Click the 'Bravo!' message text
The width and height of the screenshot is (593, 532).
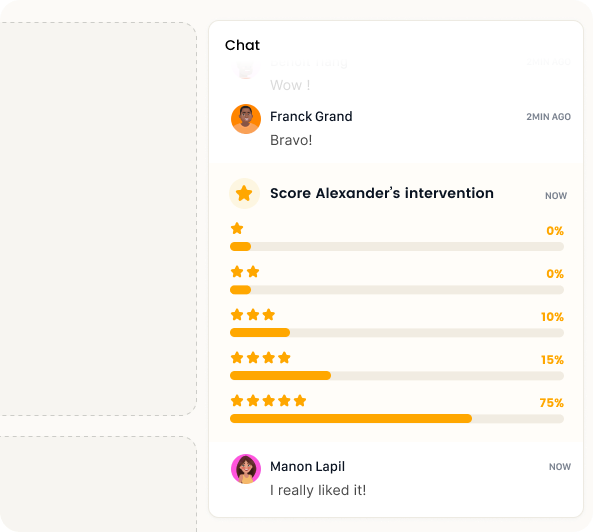[291, 140]
